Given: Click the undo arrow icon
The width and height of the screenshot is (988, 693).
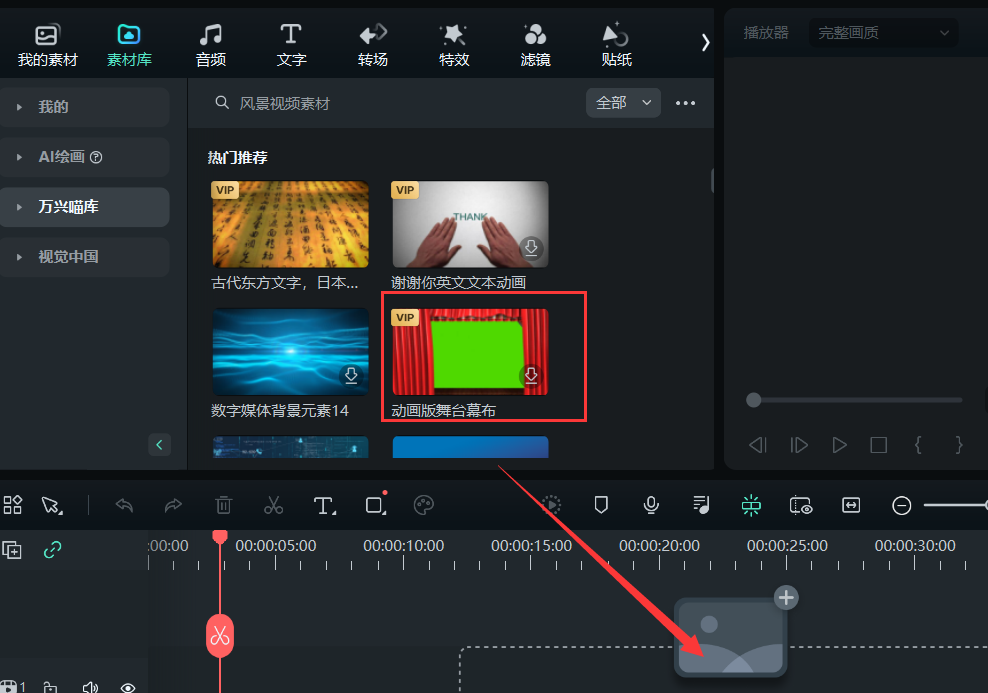Looking at the screenshot, I should point(124,505).
